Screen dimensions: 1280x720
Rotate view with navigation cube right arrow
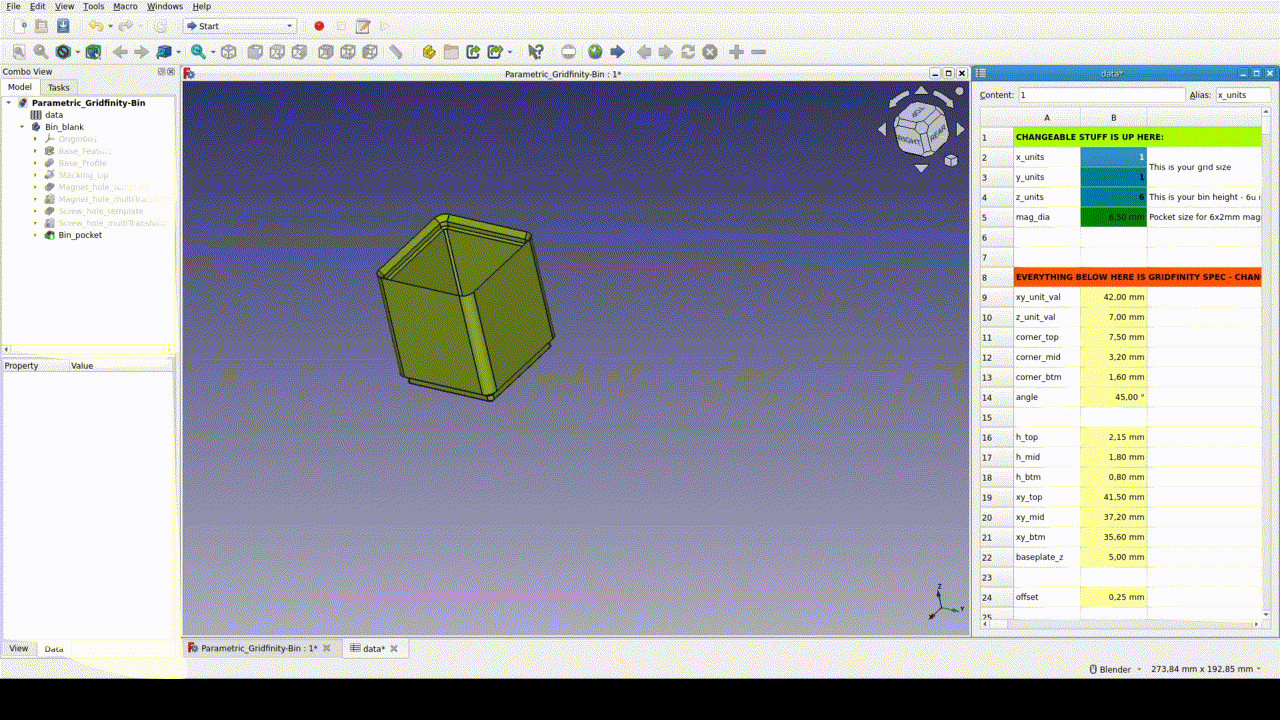click(x=960, y=129)
